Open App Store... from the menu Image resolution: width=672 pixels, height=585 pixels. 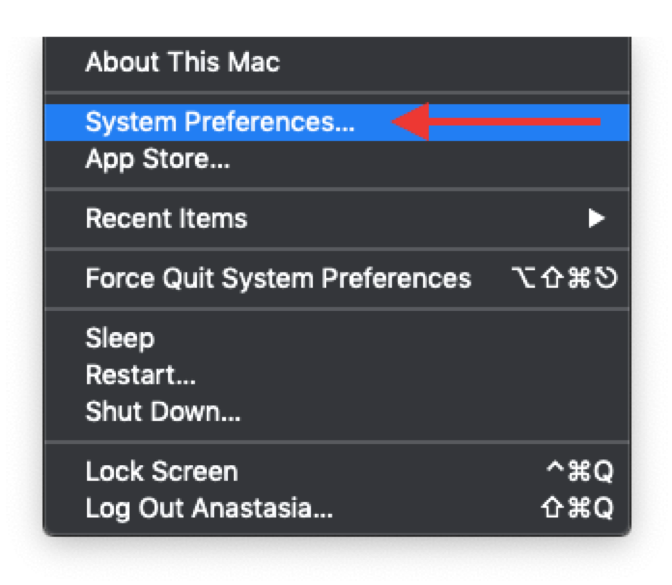tap(157, 158)
